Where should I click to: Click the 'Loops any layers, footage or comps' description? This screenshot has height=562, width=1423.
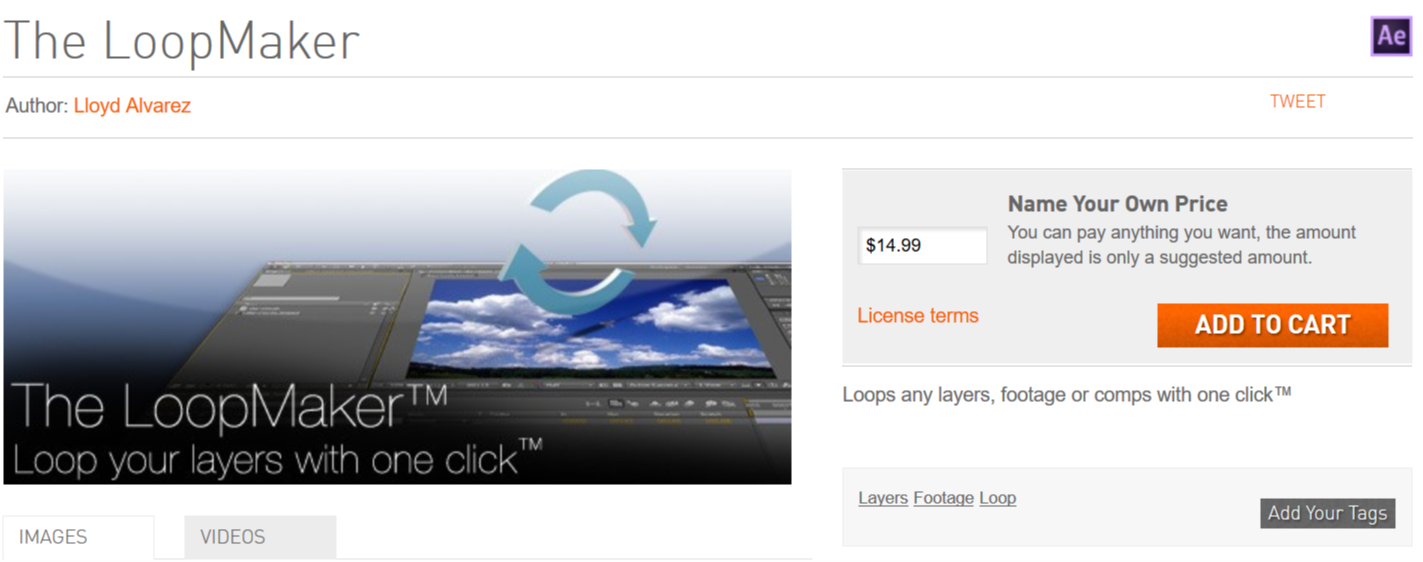(x=1067, y=394)
